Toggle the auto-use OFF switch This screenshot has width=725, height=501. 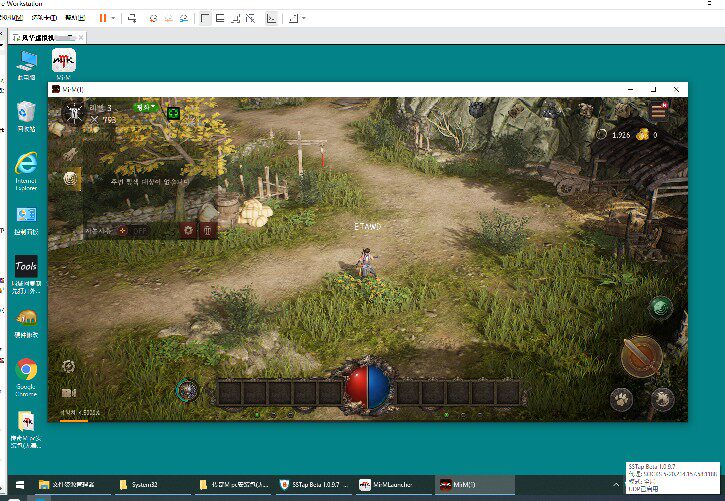pos(135,230)
